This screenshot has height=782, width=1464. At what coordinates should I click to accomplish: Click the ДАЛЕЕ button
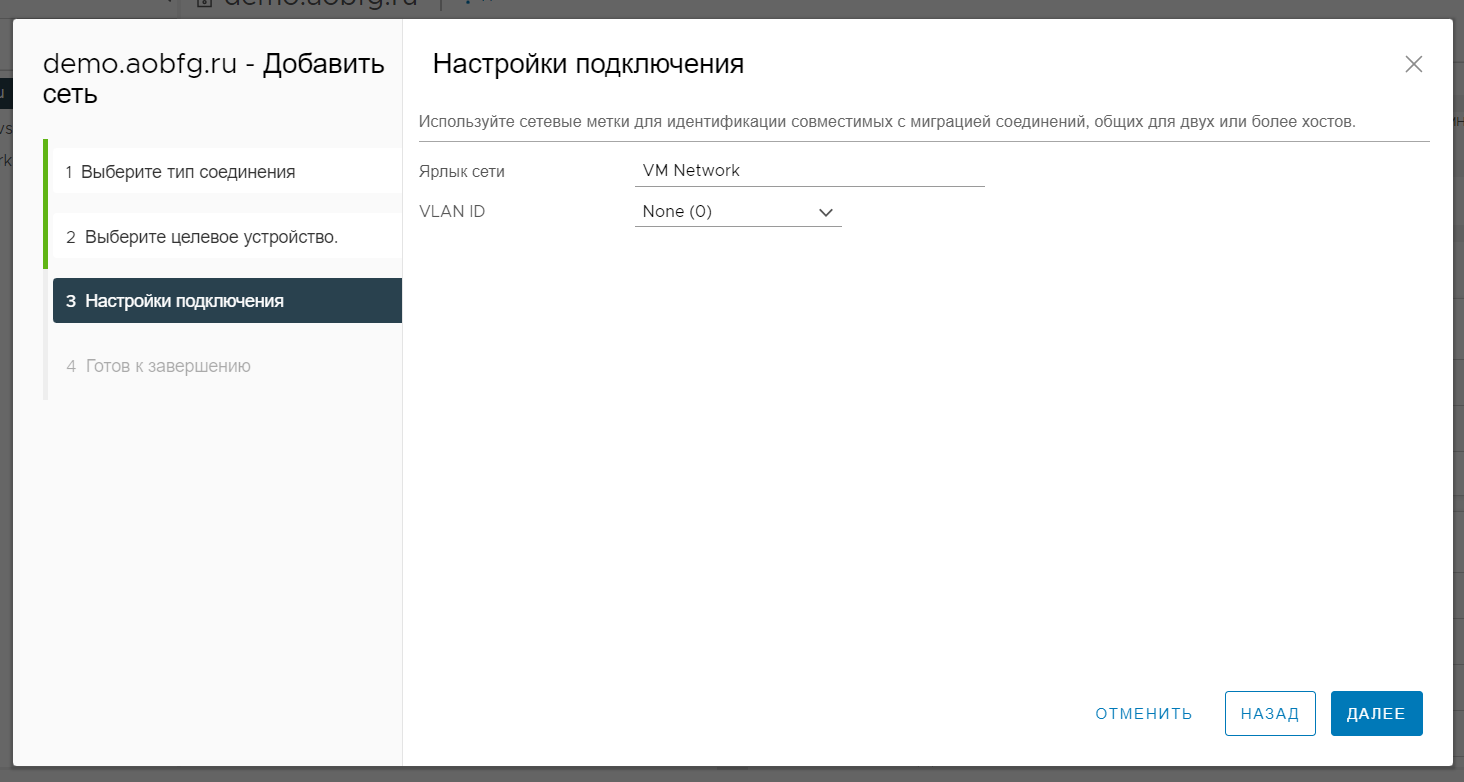click(1376, 714)
